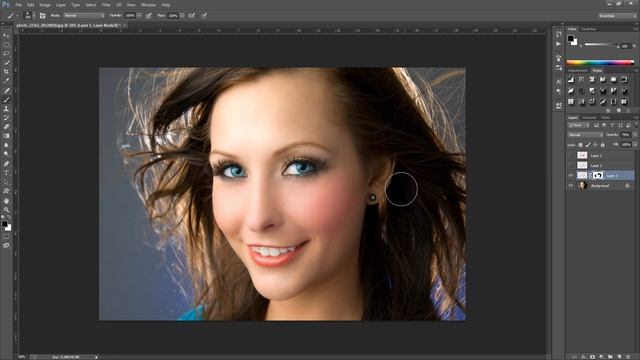Change the screen mode in toolbox
Image resolution: width=640 pixels, height=360 pixels.
pos(6,245)
